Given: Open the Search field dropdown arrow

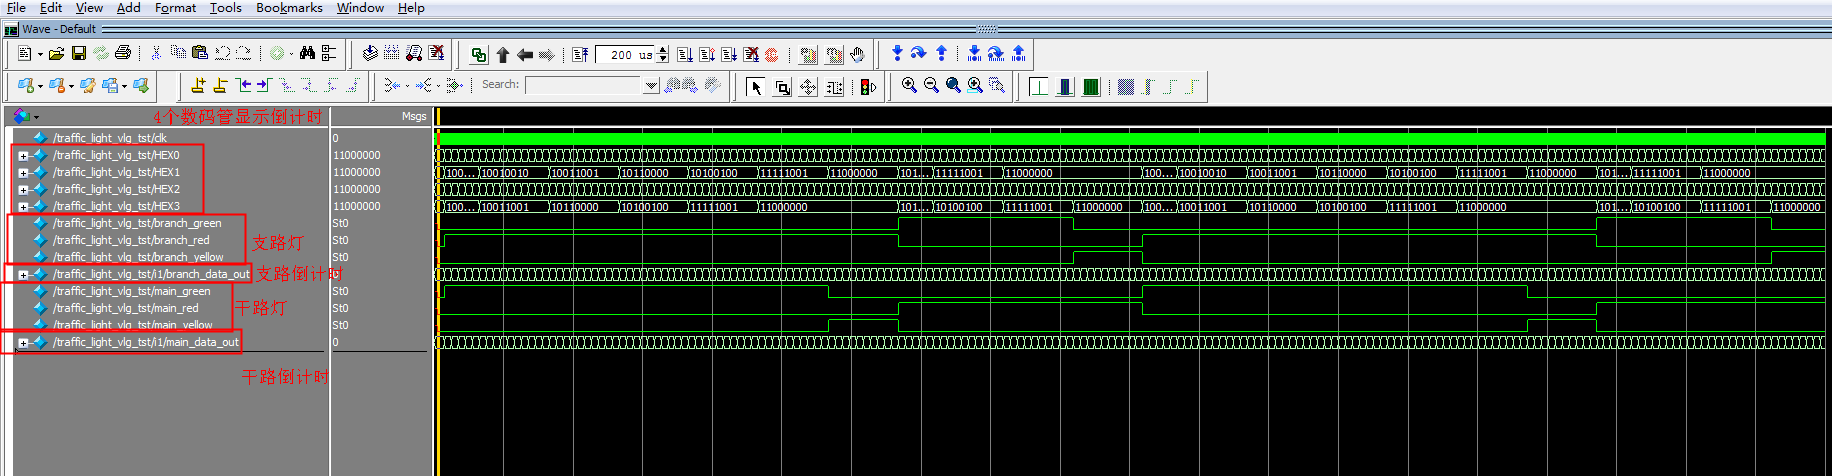Looking at the screenshot, I should coord(651,86).
